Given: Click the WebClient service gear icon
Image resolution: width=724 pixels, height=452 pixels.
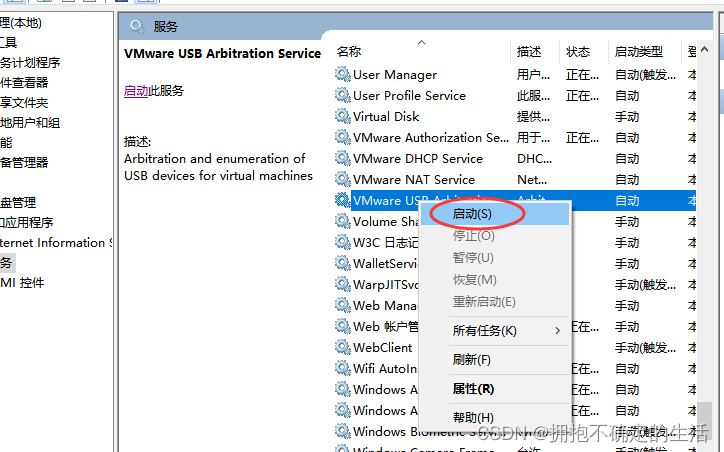Looking at the screenshot, I should pyautogui.click(x=343, y=347).
